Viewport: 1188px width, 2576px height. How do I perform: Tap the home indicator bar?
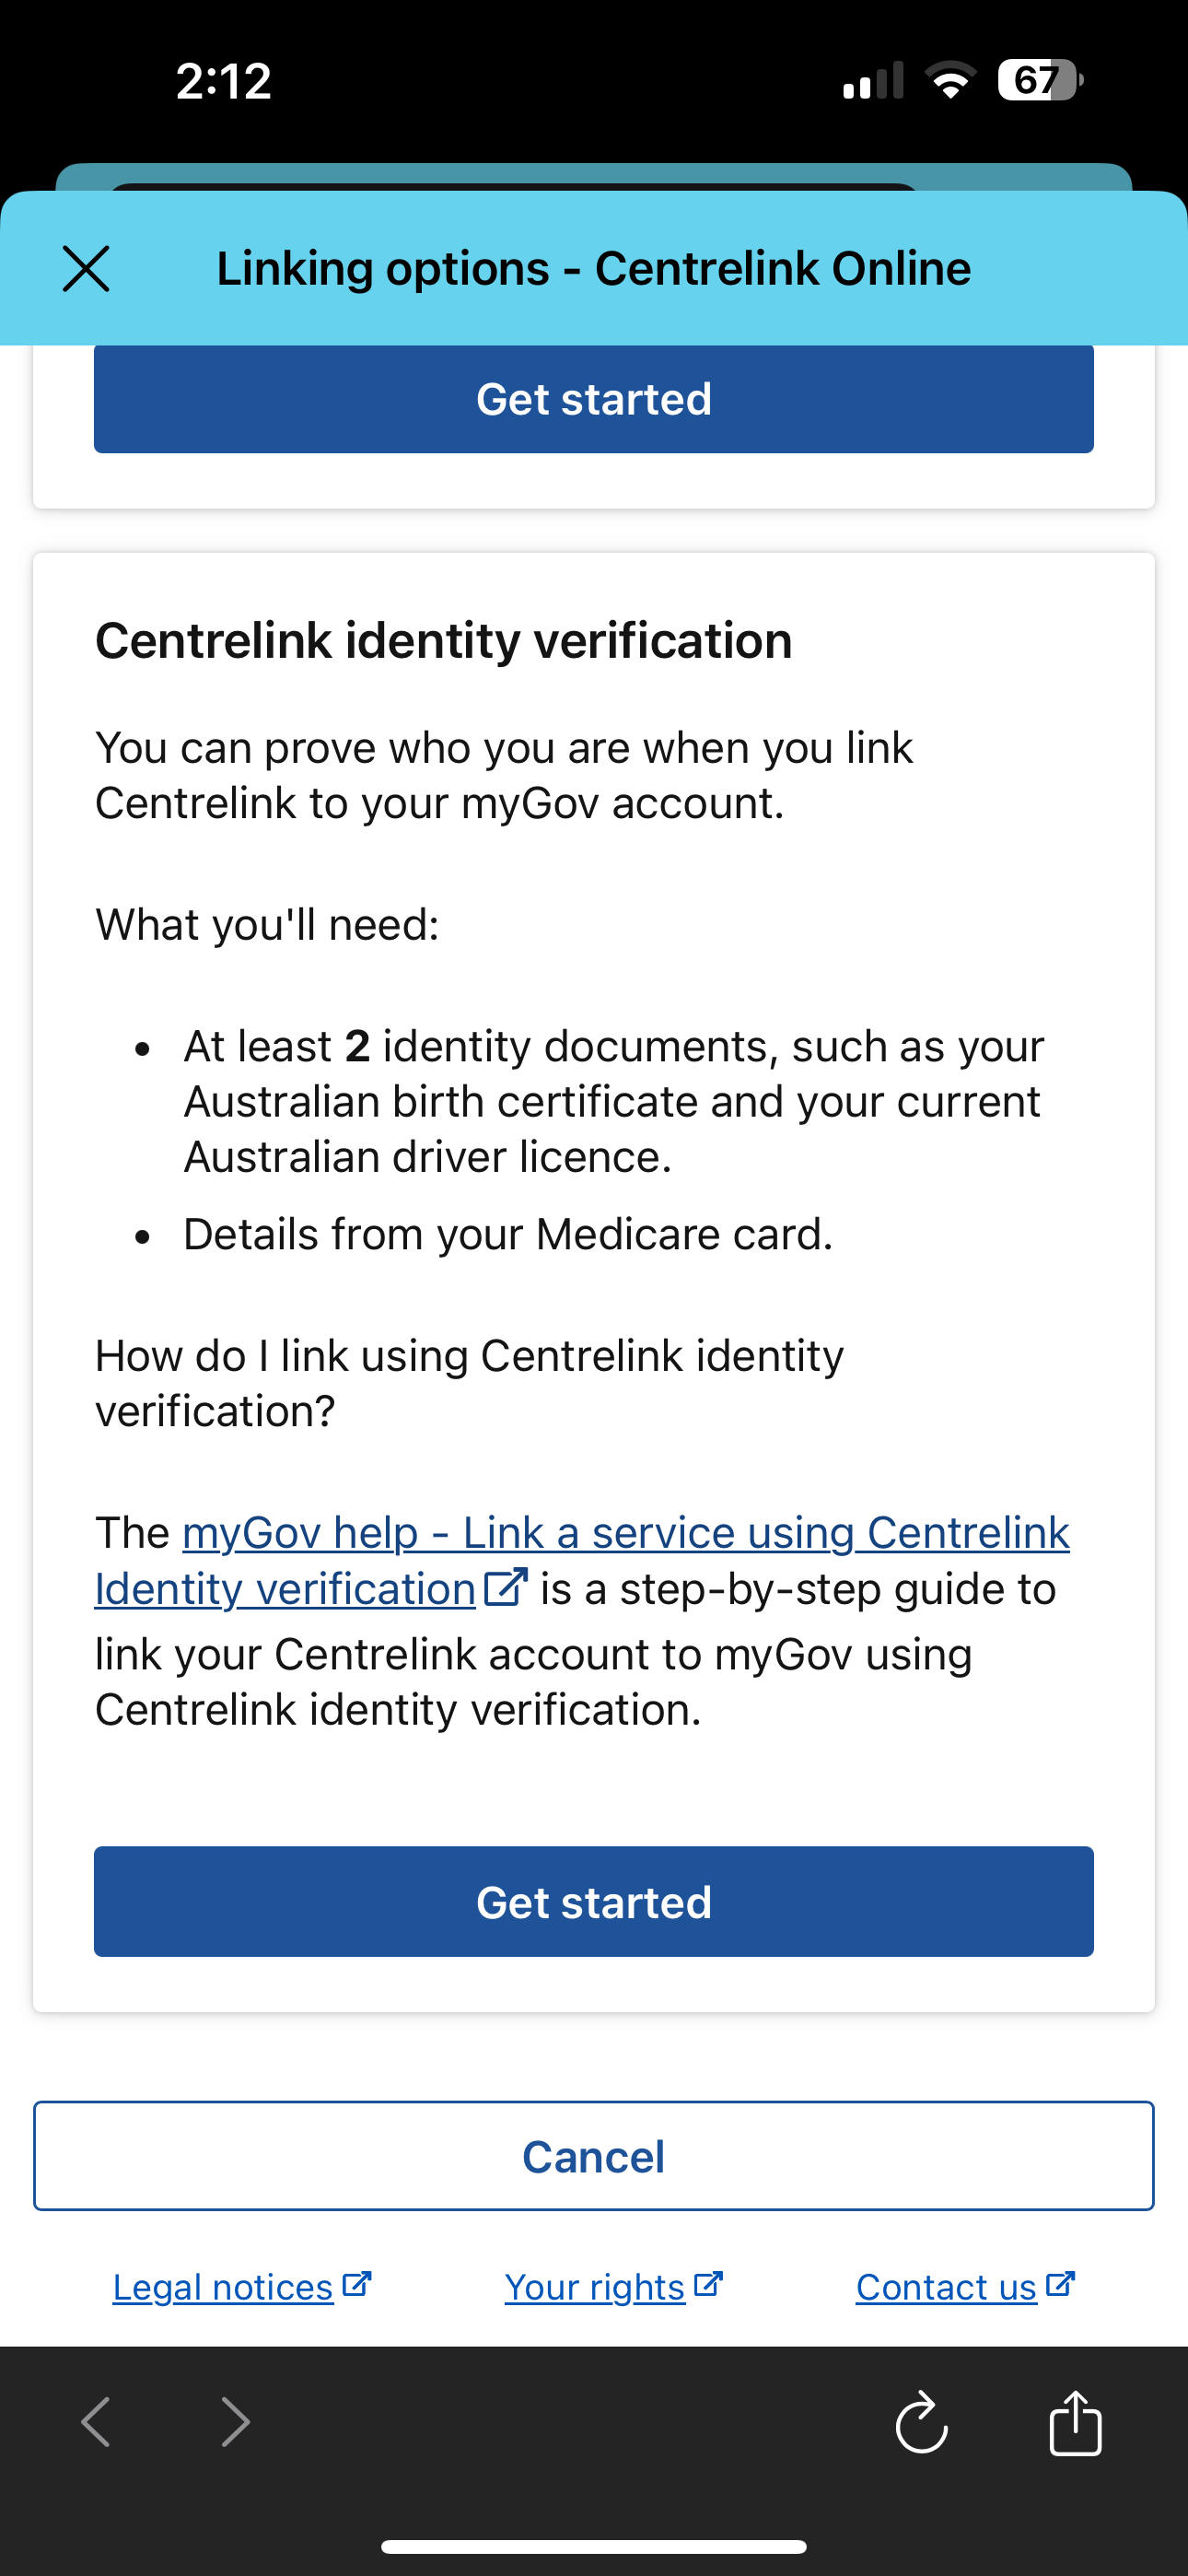point(594,2546)
